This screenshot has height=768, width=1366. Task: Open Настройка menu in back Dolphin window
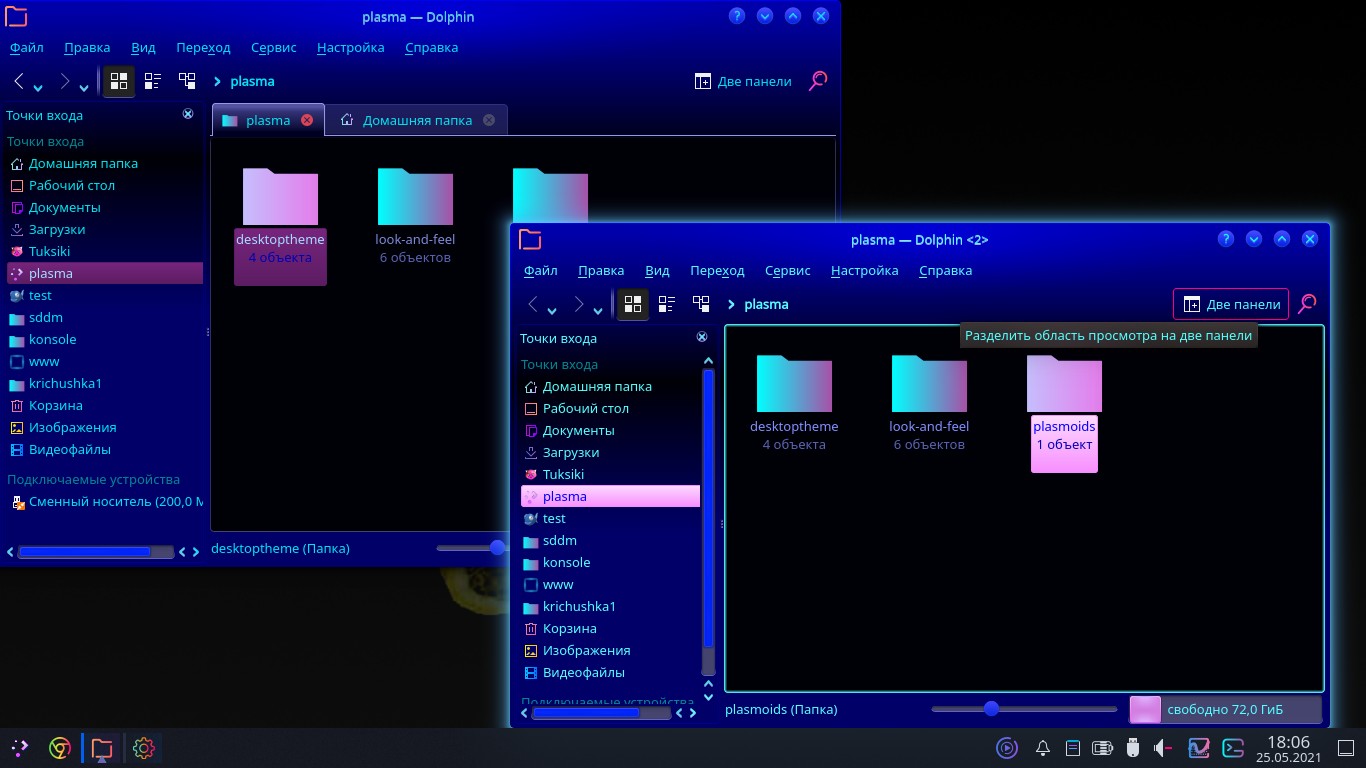click(351, 47)
